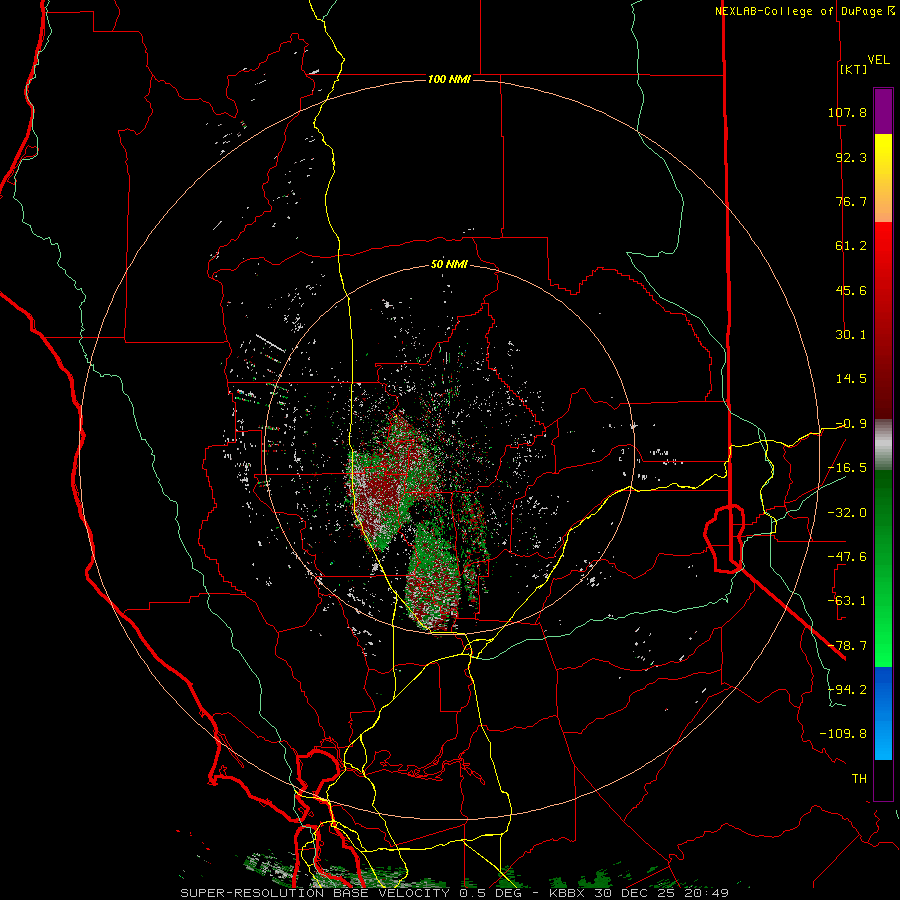Click the 30.1 velocity scale value
The width and height of the screenshot is (900, 900).
point(851,335)
